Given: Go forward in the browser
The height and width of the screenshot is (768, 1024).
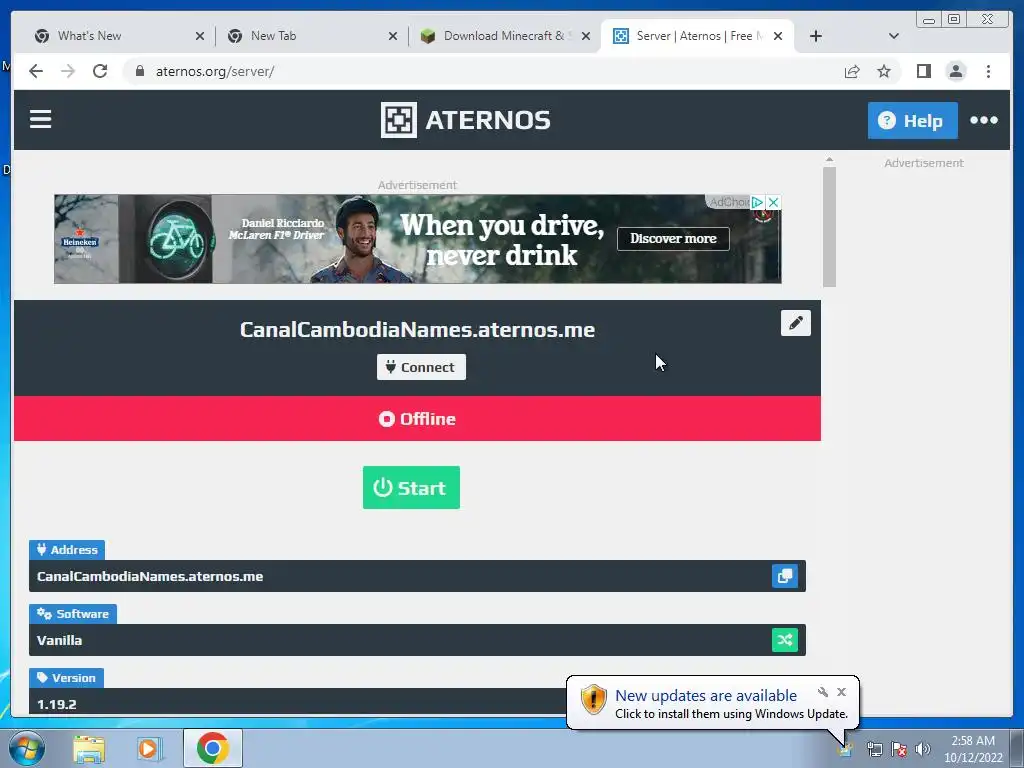Looking at the screenshot, I should pos(68,71).
